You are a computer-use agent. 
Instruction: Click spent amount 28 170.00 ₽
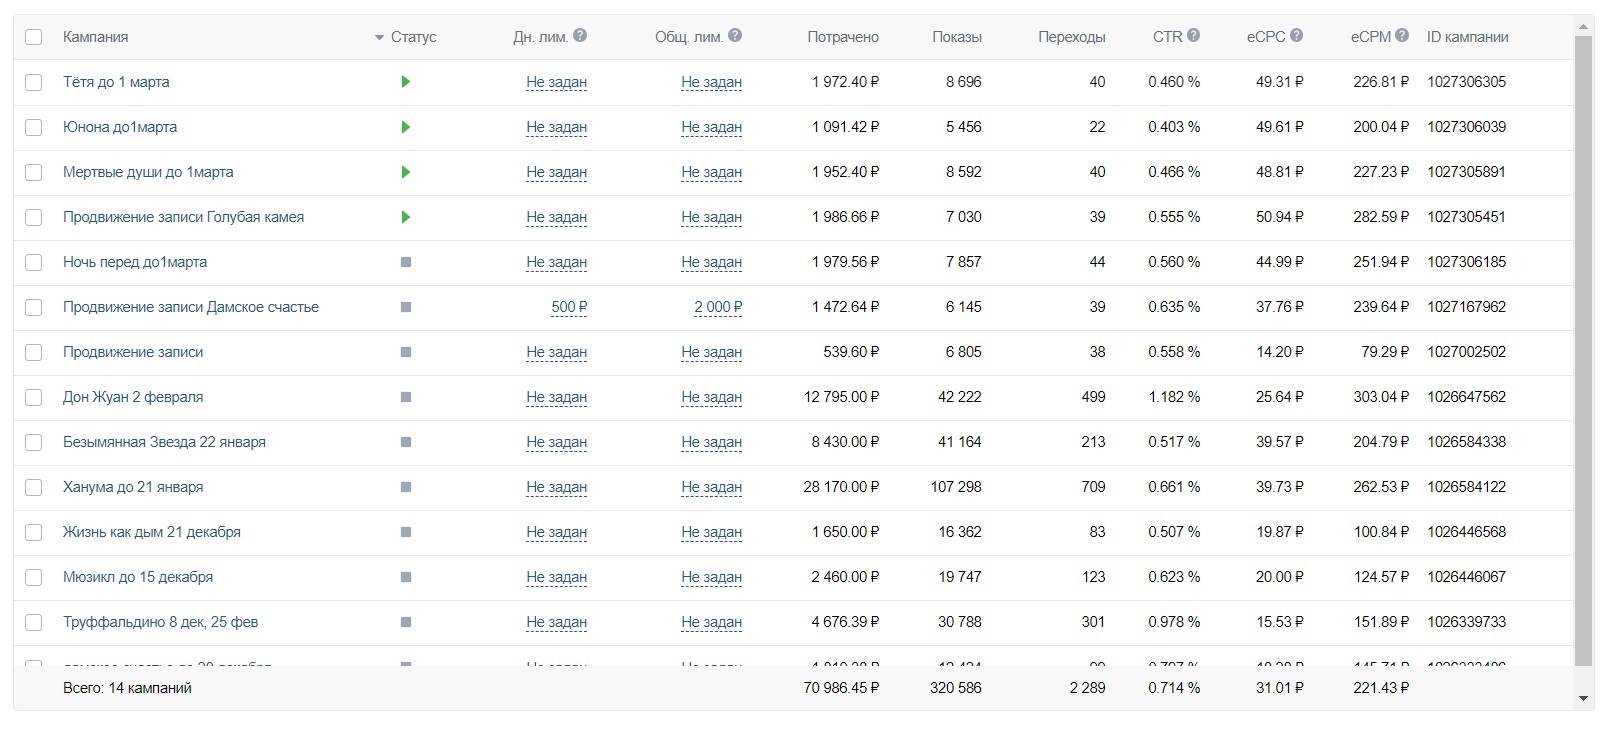coord(841,487)
